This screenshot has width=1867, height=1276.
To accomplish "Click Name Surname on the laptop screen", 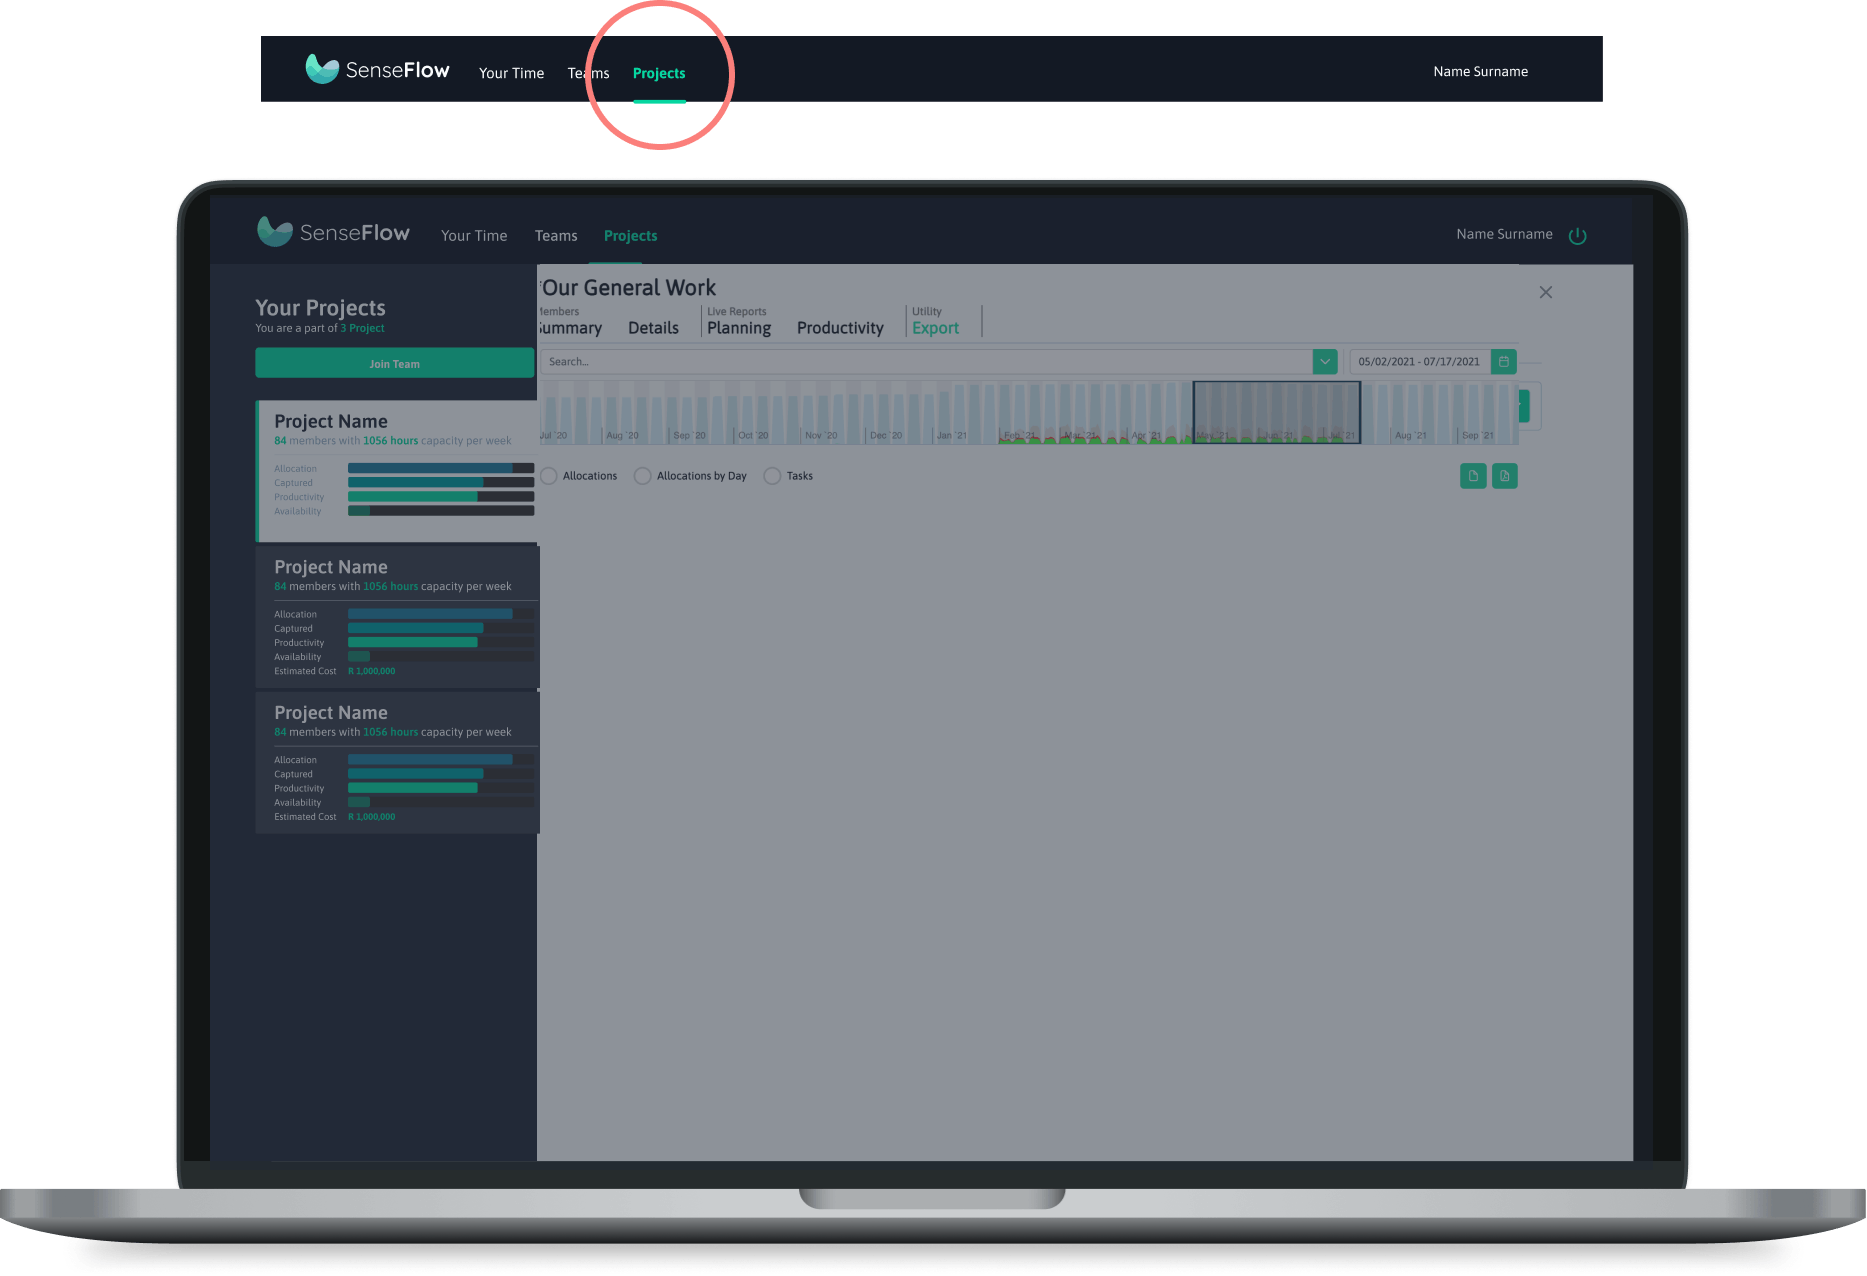I will pos(1504,234).
